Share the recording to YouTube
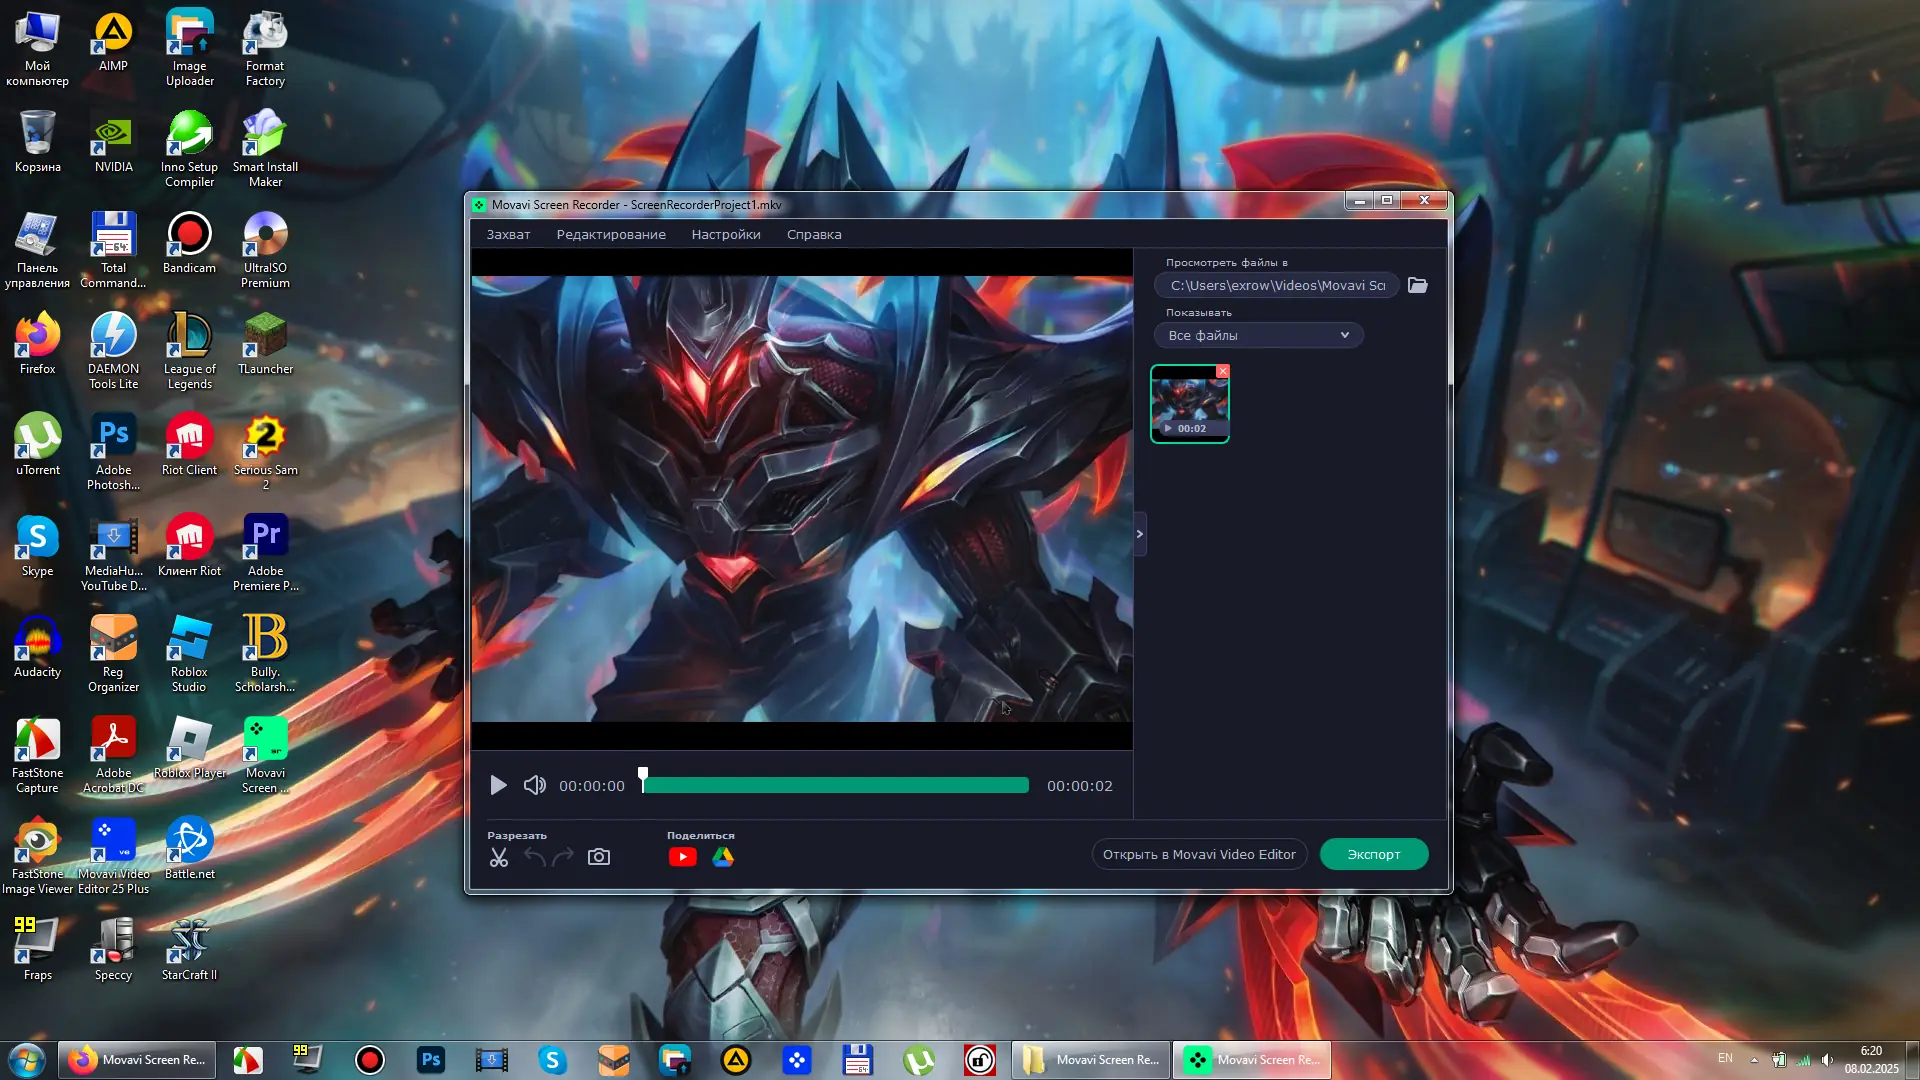 pos(682,857)
